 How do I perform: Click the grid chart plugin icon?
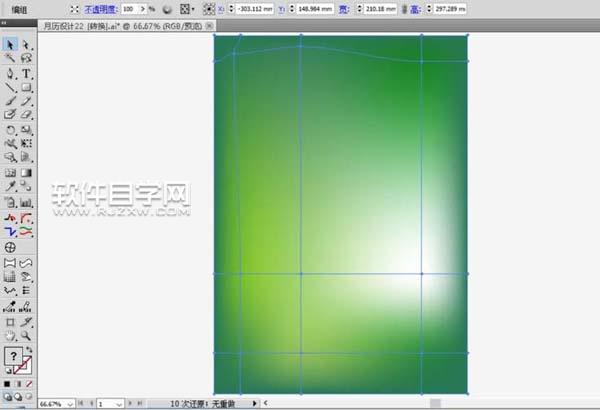pyautogui.click(x=10, y=277)
